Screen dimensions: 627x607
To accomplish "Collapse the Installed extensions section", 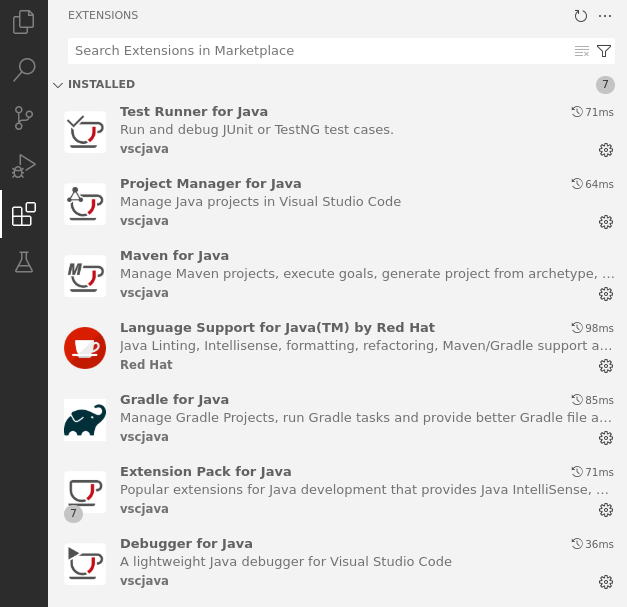I will click(x=58, y=85).
